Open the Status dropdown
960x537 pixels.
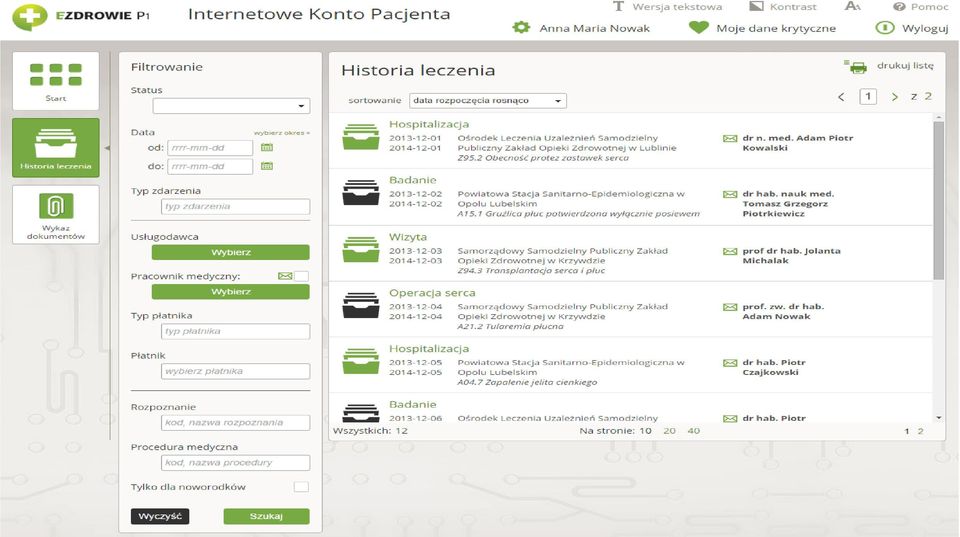coord(231,106)
